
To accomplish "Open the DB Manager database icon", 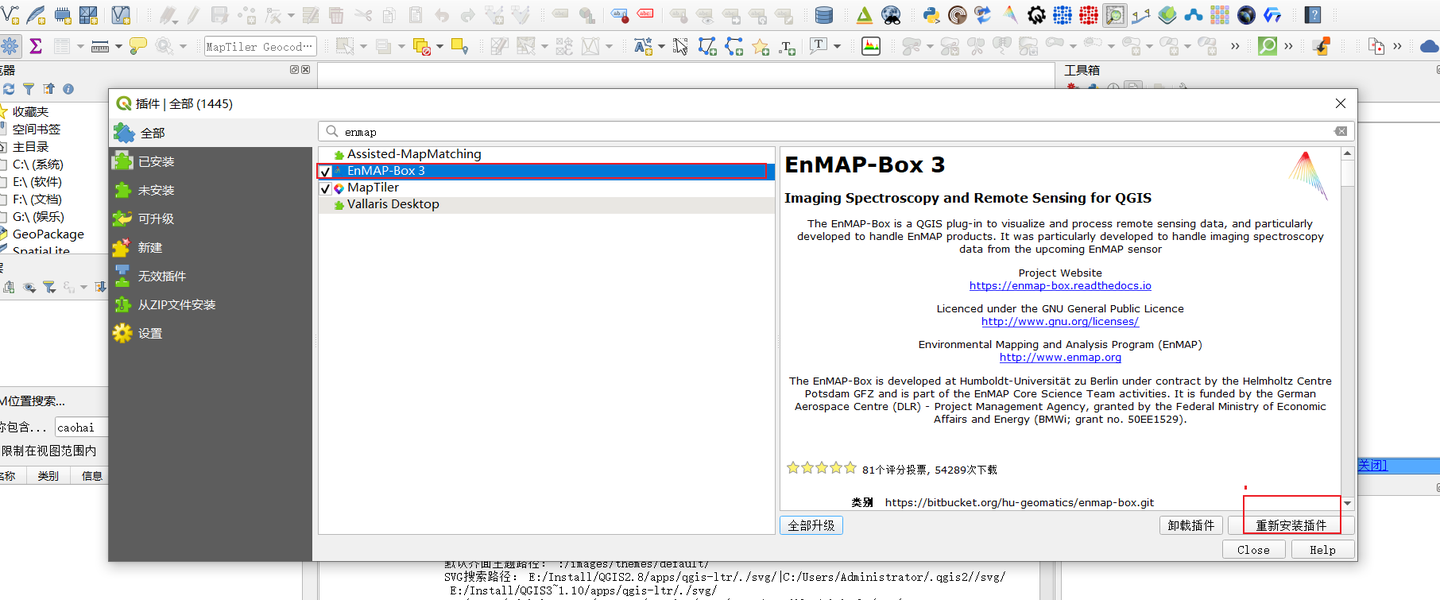I will 824,15.
